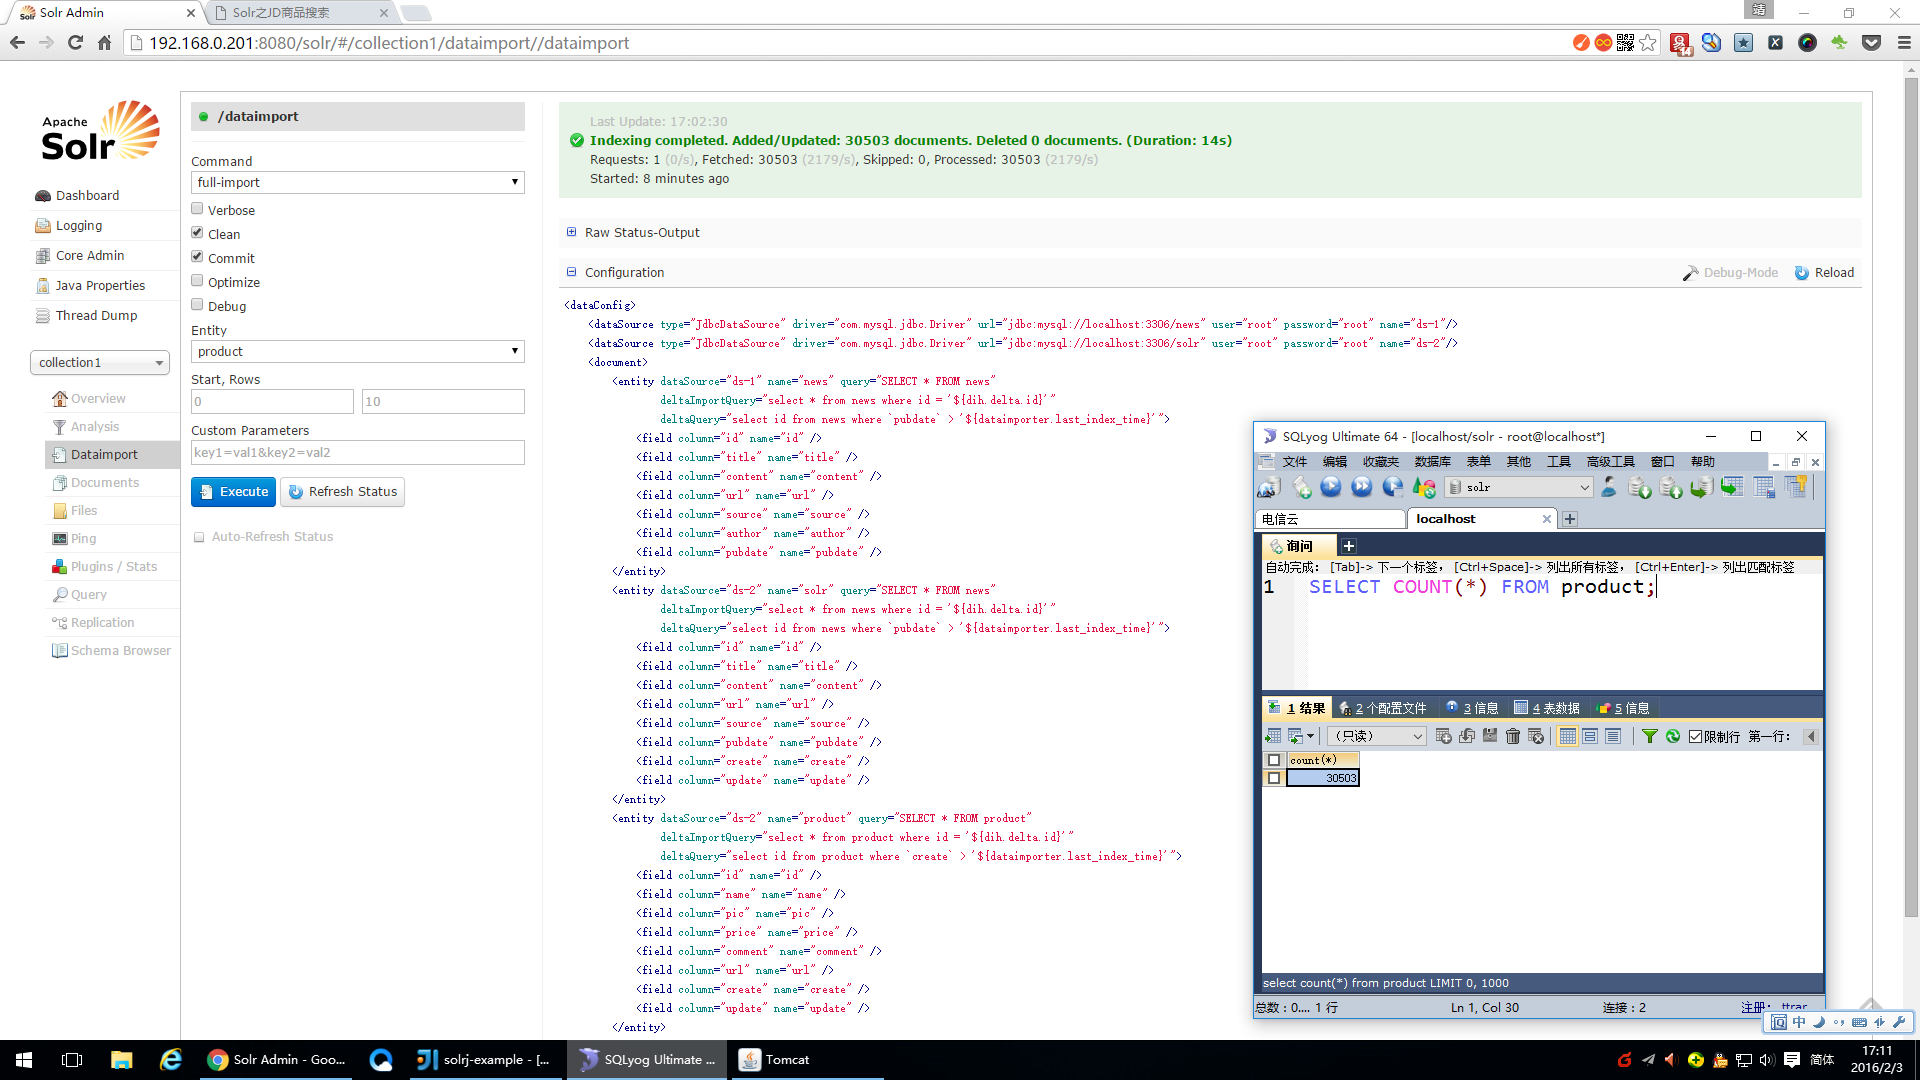1920x1080 pixels.
Task: Open the Entity product dropdown
Action: click(357, 351)
